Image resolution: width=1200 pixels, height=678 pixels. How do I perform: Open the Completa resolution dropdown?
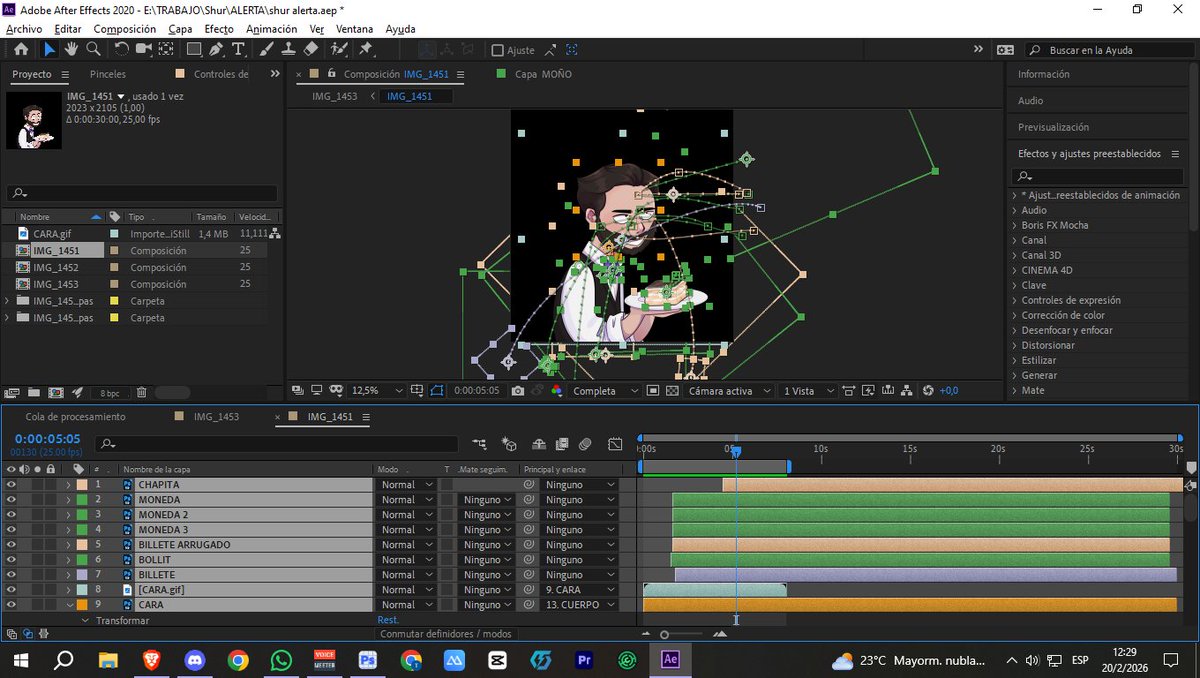pyautogui.click(x=607, y=391)
